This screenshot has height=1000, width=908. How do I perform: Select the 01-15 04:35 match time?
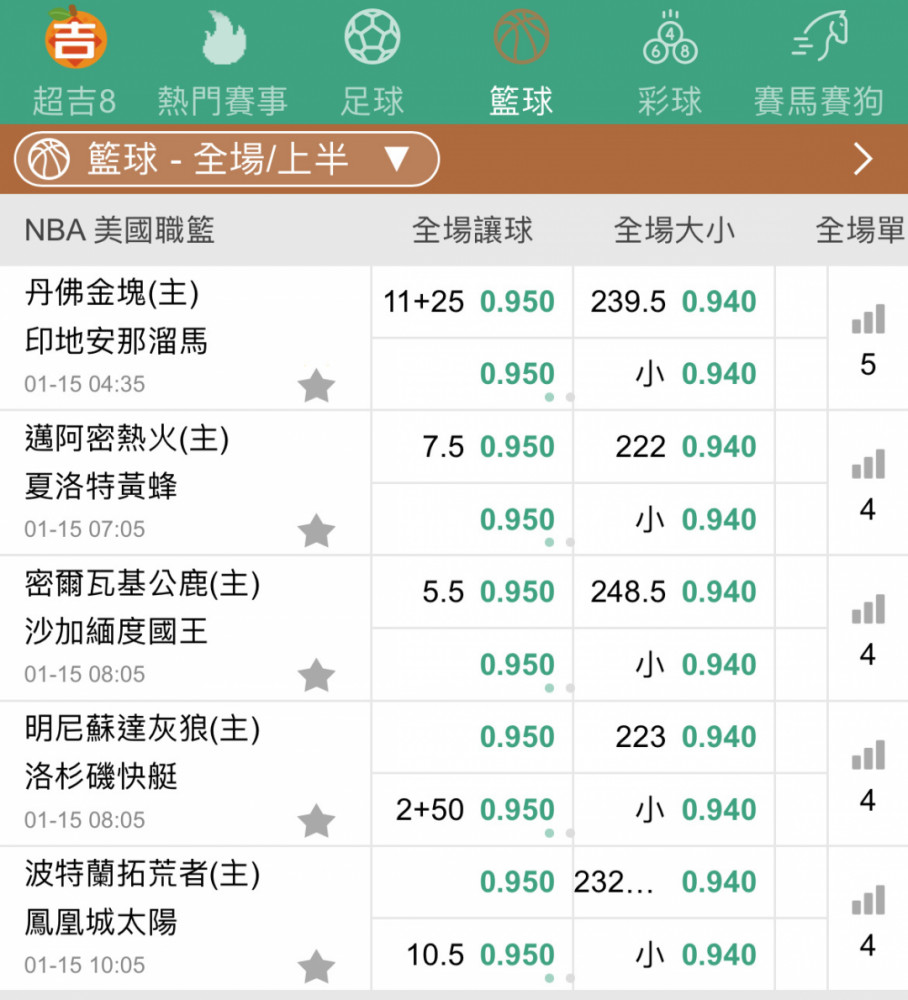[x=85, y=384]
